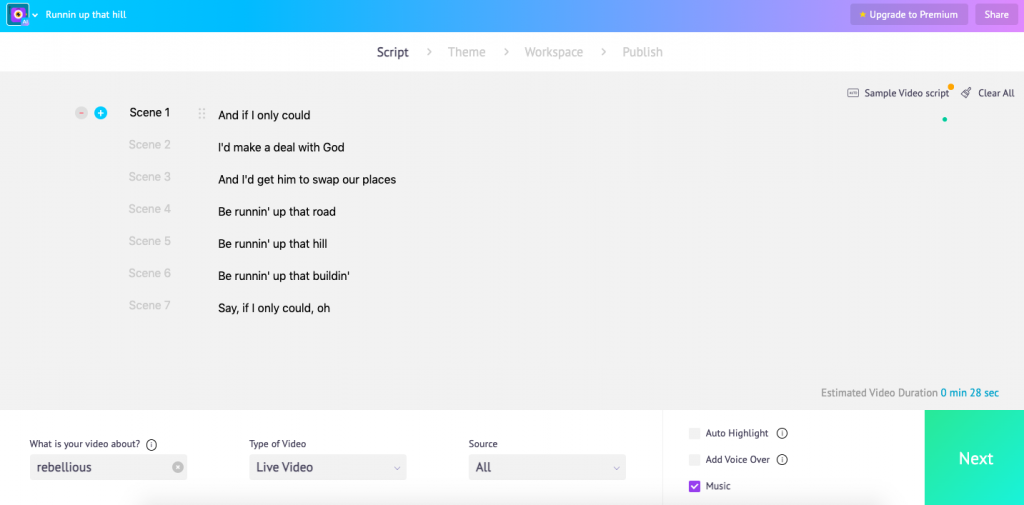
Task: Click line 'Be runnin' up that hill'
Action: [272, 244]
